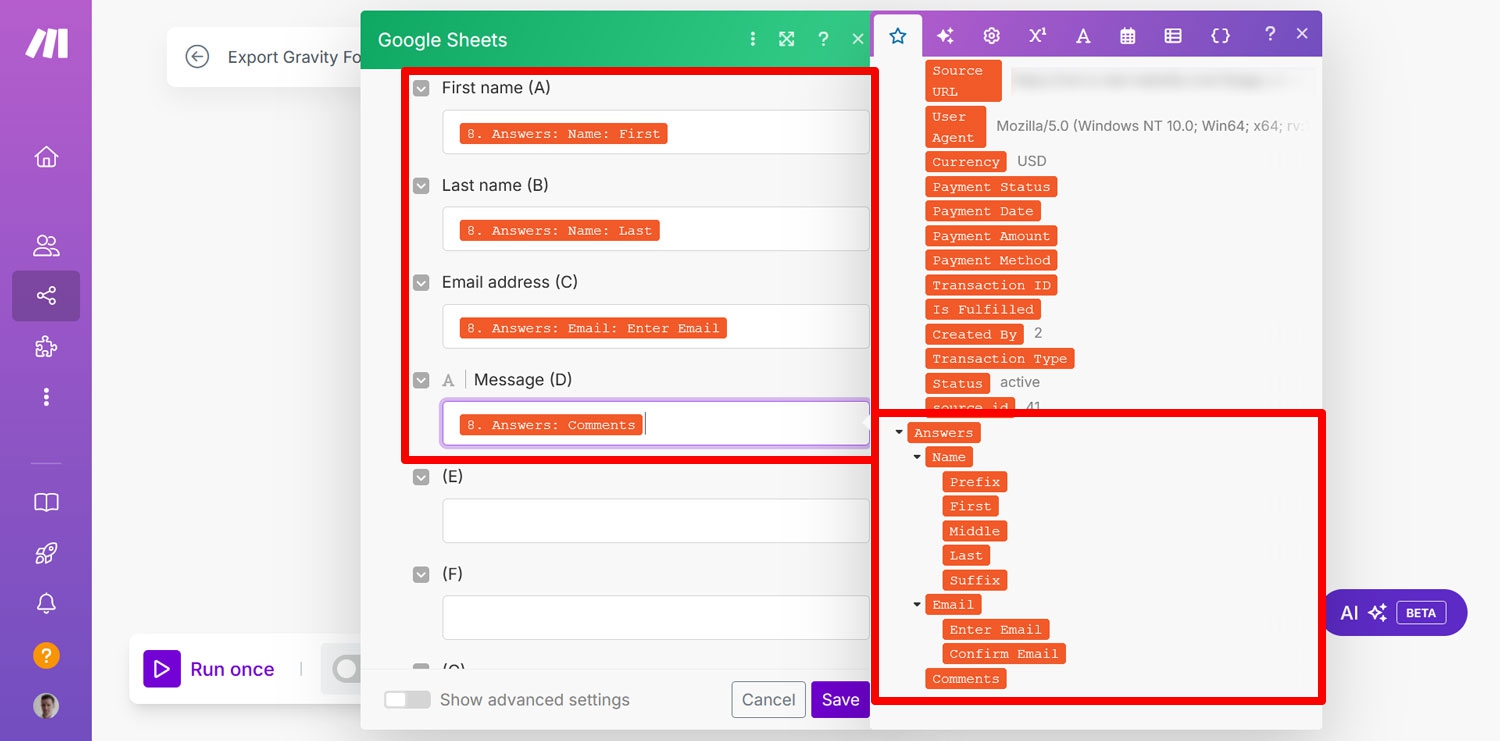Image resolution: width=1500 pixels, height=741 pixels.
Task: Go to the Home sidebar icon
Action: click(46, 157)
